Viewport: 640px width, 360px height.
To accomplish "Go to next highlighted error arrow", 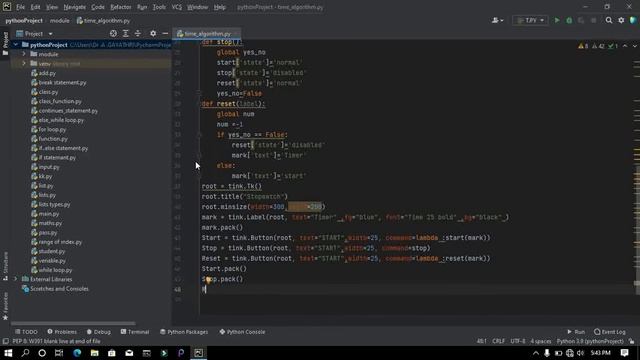I will tap(634, 46).
